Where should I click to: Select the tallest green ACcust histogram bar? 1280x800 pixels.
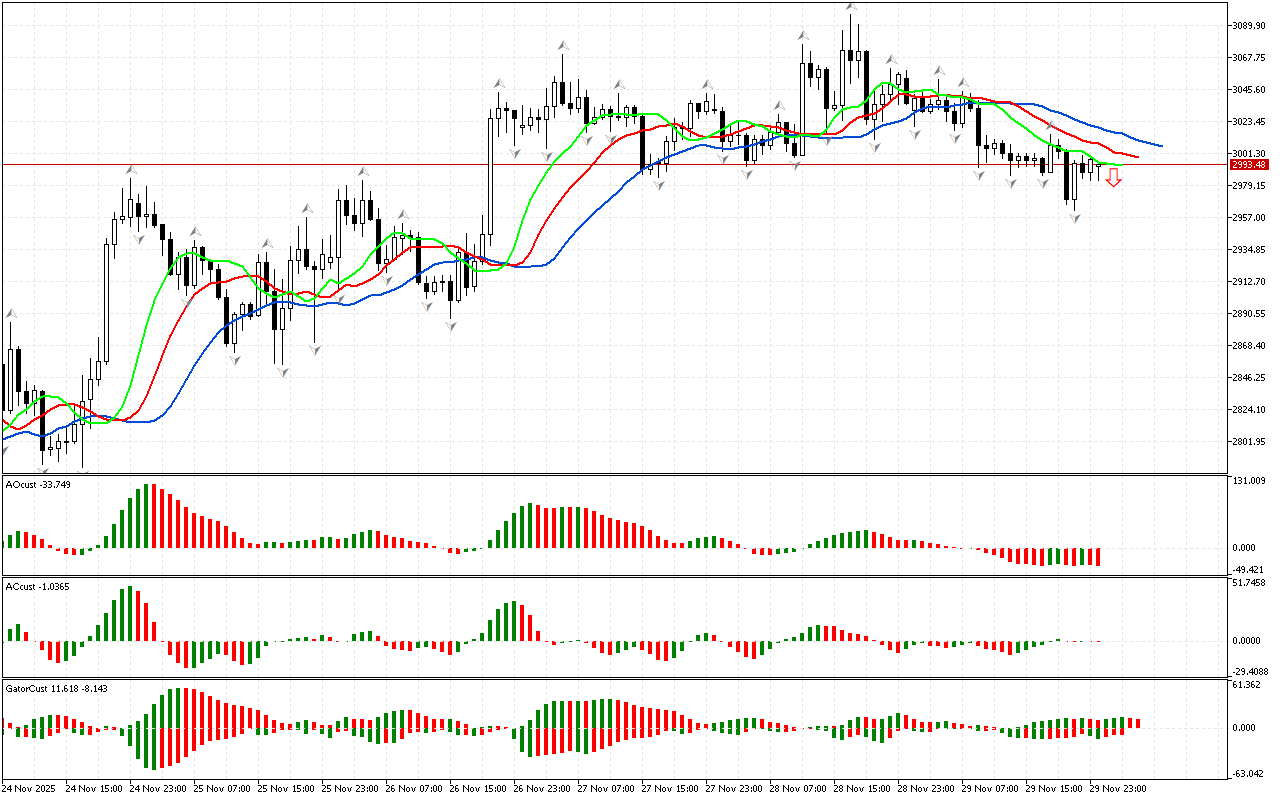[129, 614]
